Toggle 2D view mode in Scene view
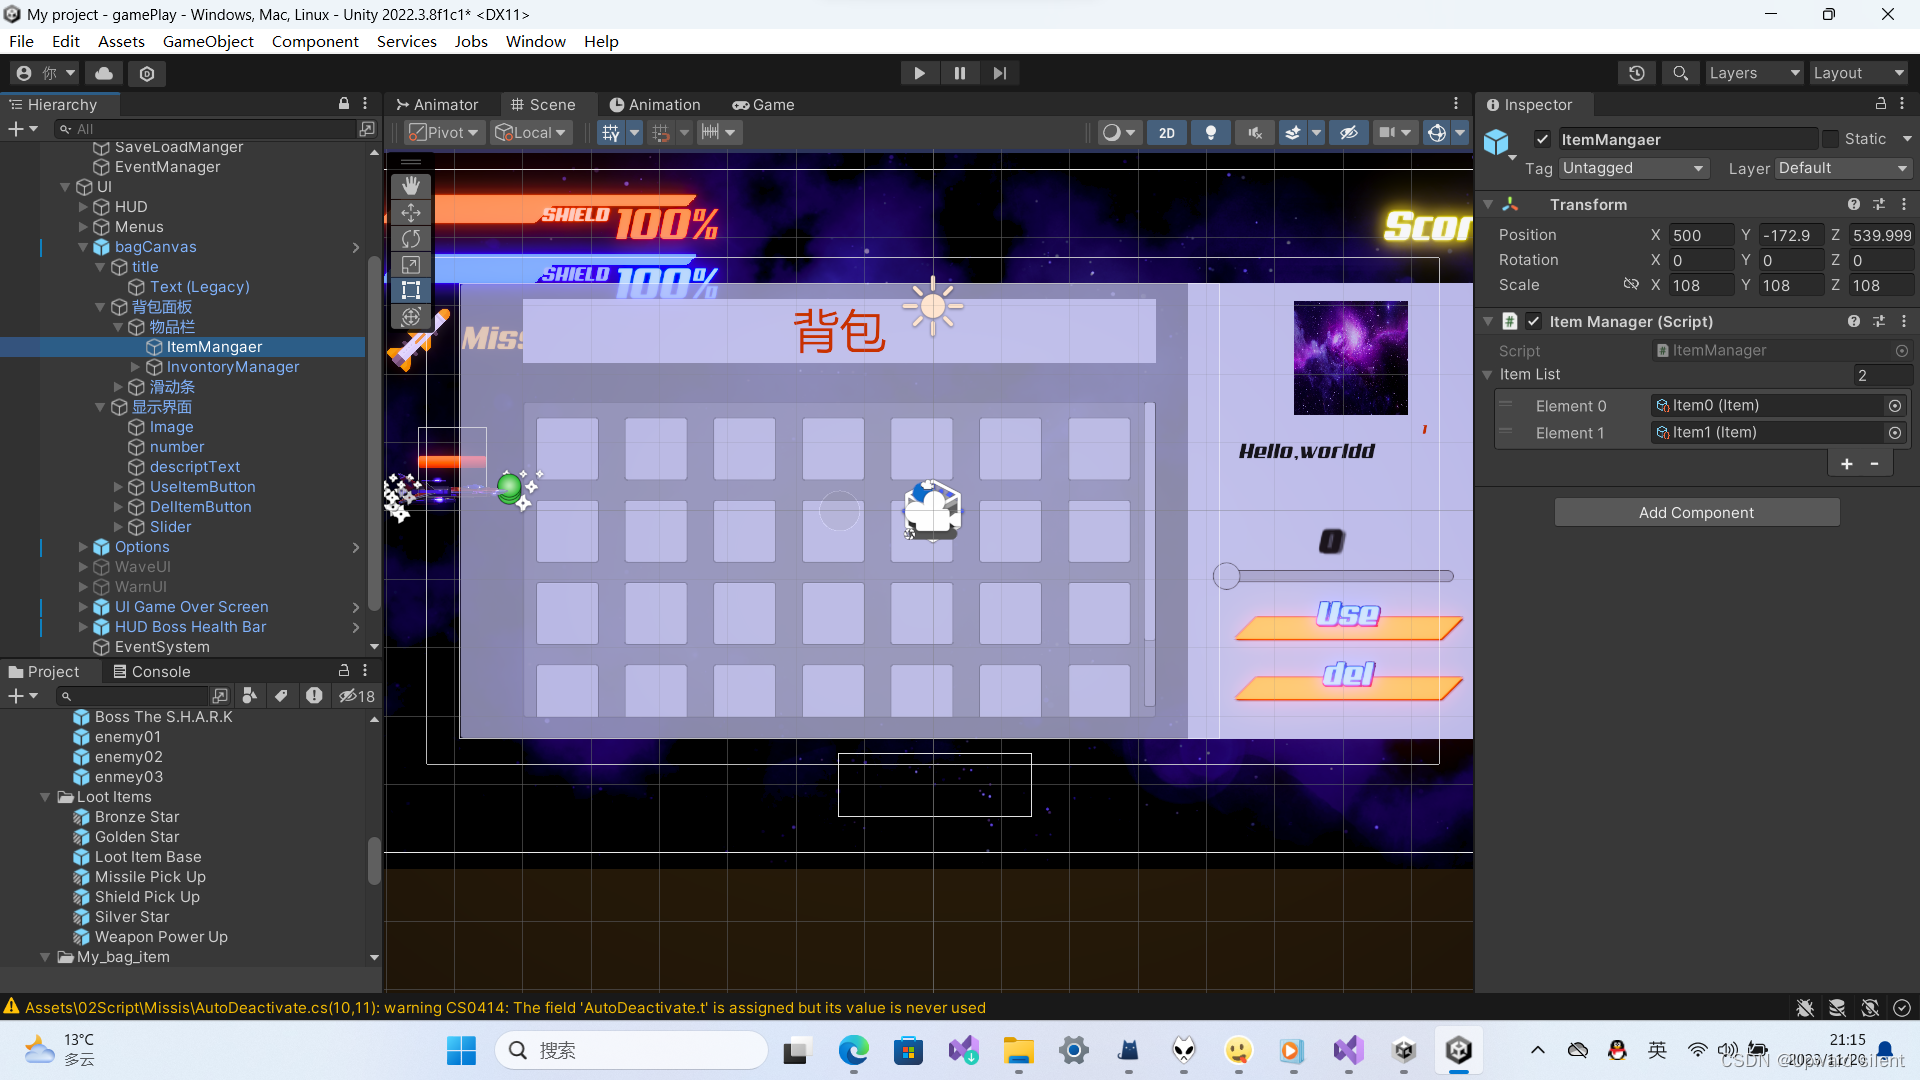 (x=1166, y=132)
